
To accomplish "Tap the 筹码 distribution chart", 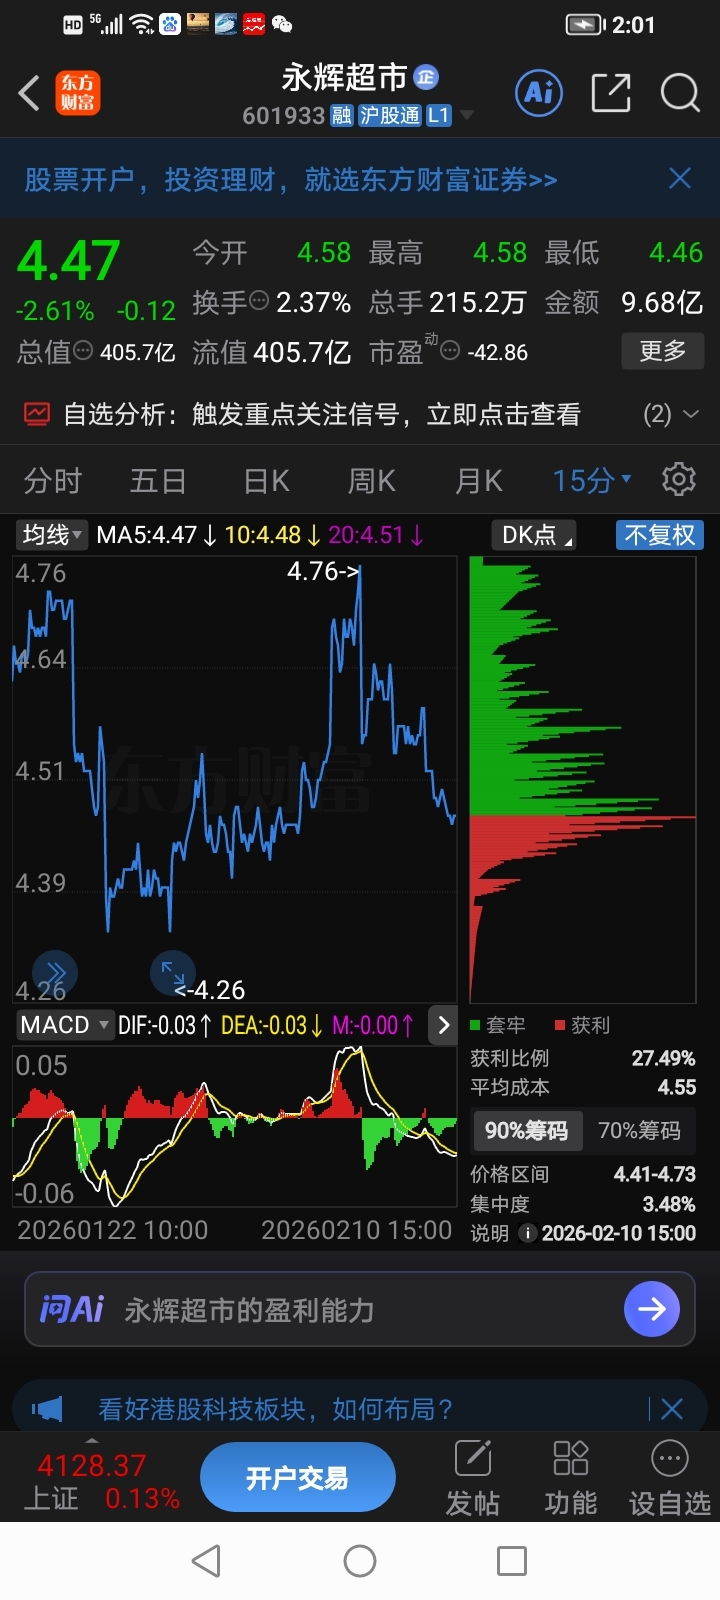I will pyautogui.click(x=582, y=780).
